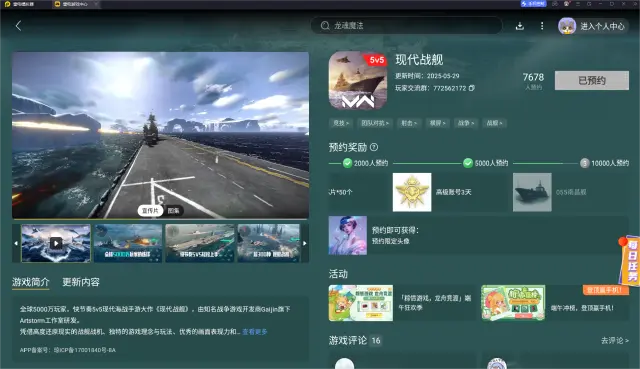Open the 战舰 tag
The width and height of the screenshot is (640, 369).
[x=494, y=123]
